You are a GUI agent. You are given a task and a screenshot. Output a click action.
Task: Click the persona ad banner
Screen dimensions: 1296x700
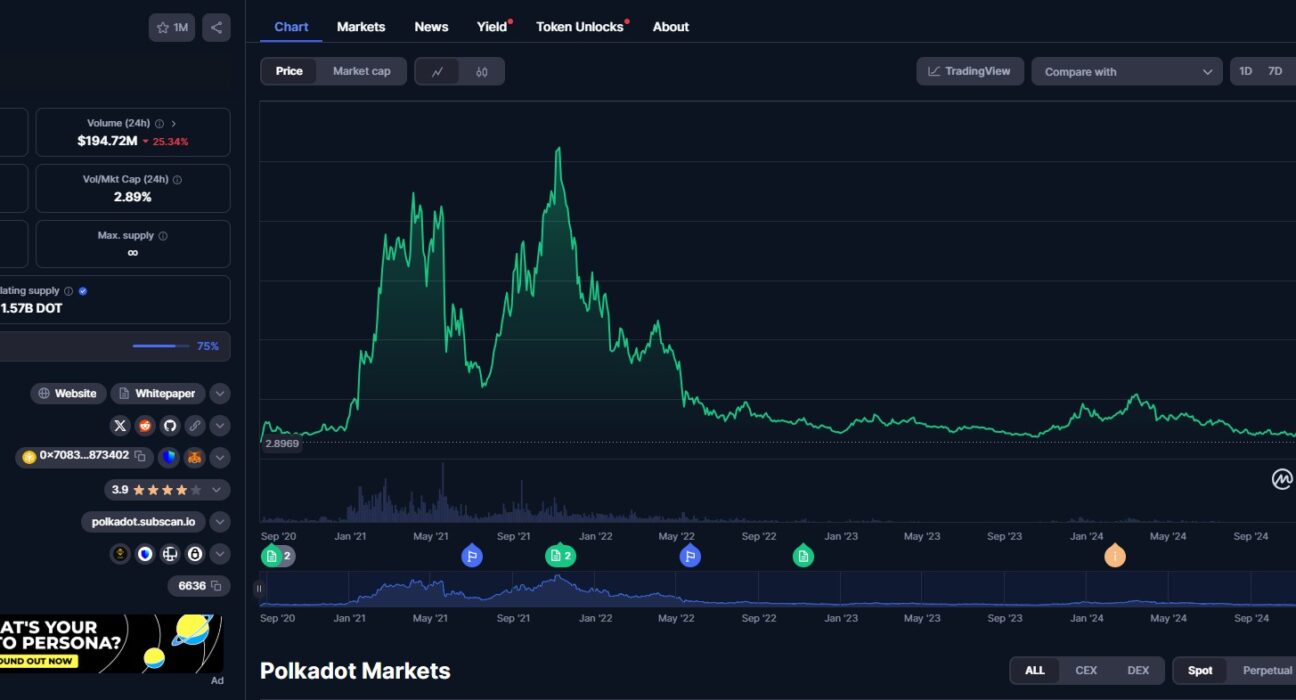(111, 643)
